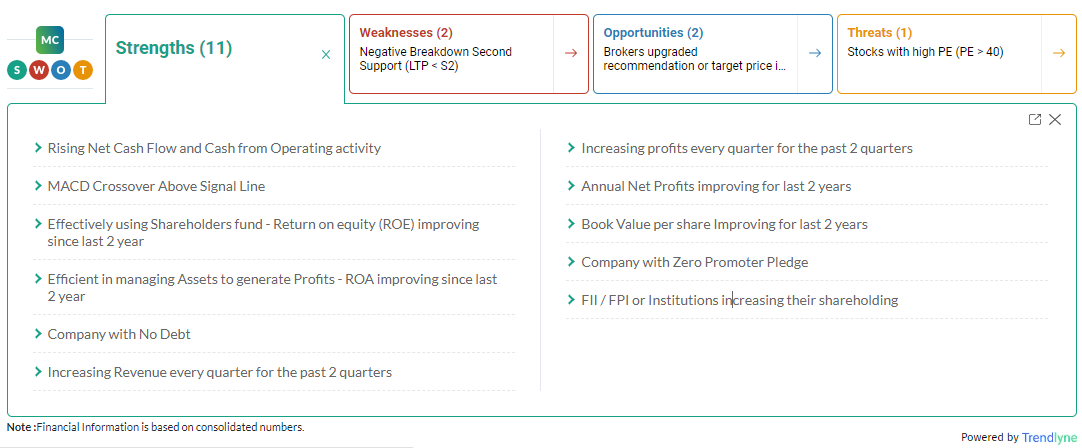Close the Strengths tab with teal X
The image size is (1082, 448).
326,55
